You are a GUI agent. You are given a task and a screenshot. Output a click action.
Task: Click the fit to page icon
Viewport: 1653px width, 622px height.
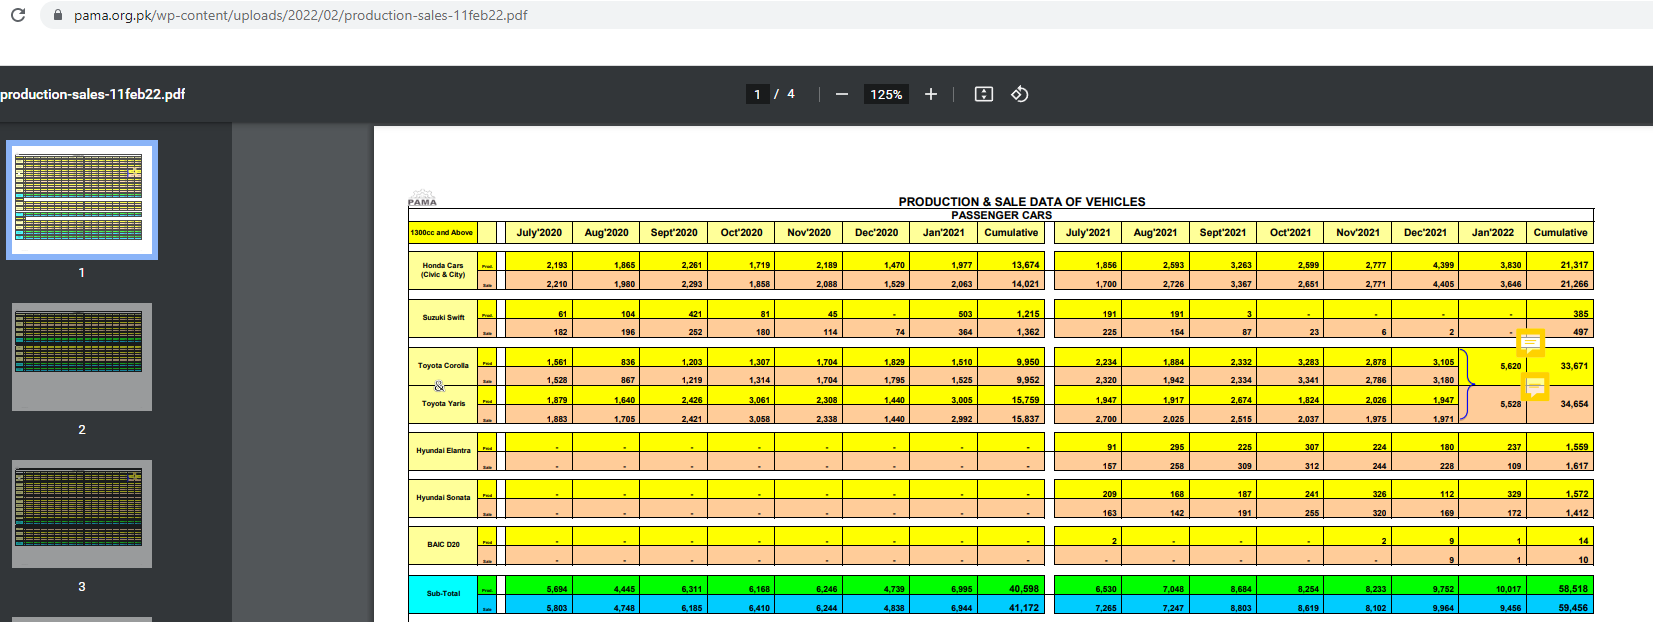click(x=984, y=94)
